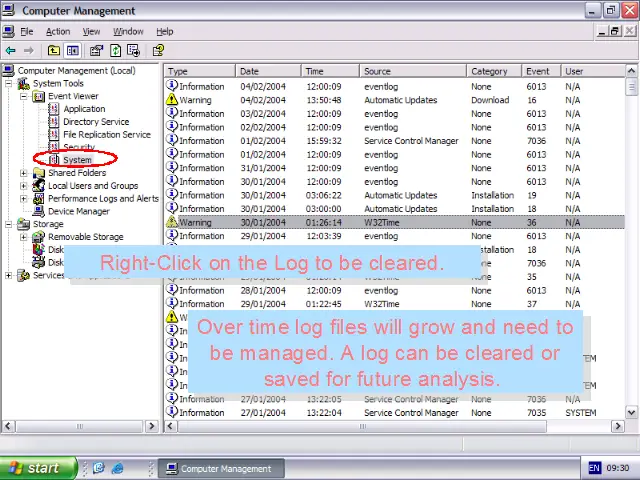Click the Forward arrow toolbar icon
Image resolution: width=640 pixels, height=480 pixels.
click(x=29, y=51)
